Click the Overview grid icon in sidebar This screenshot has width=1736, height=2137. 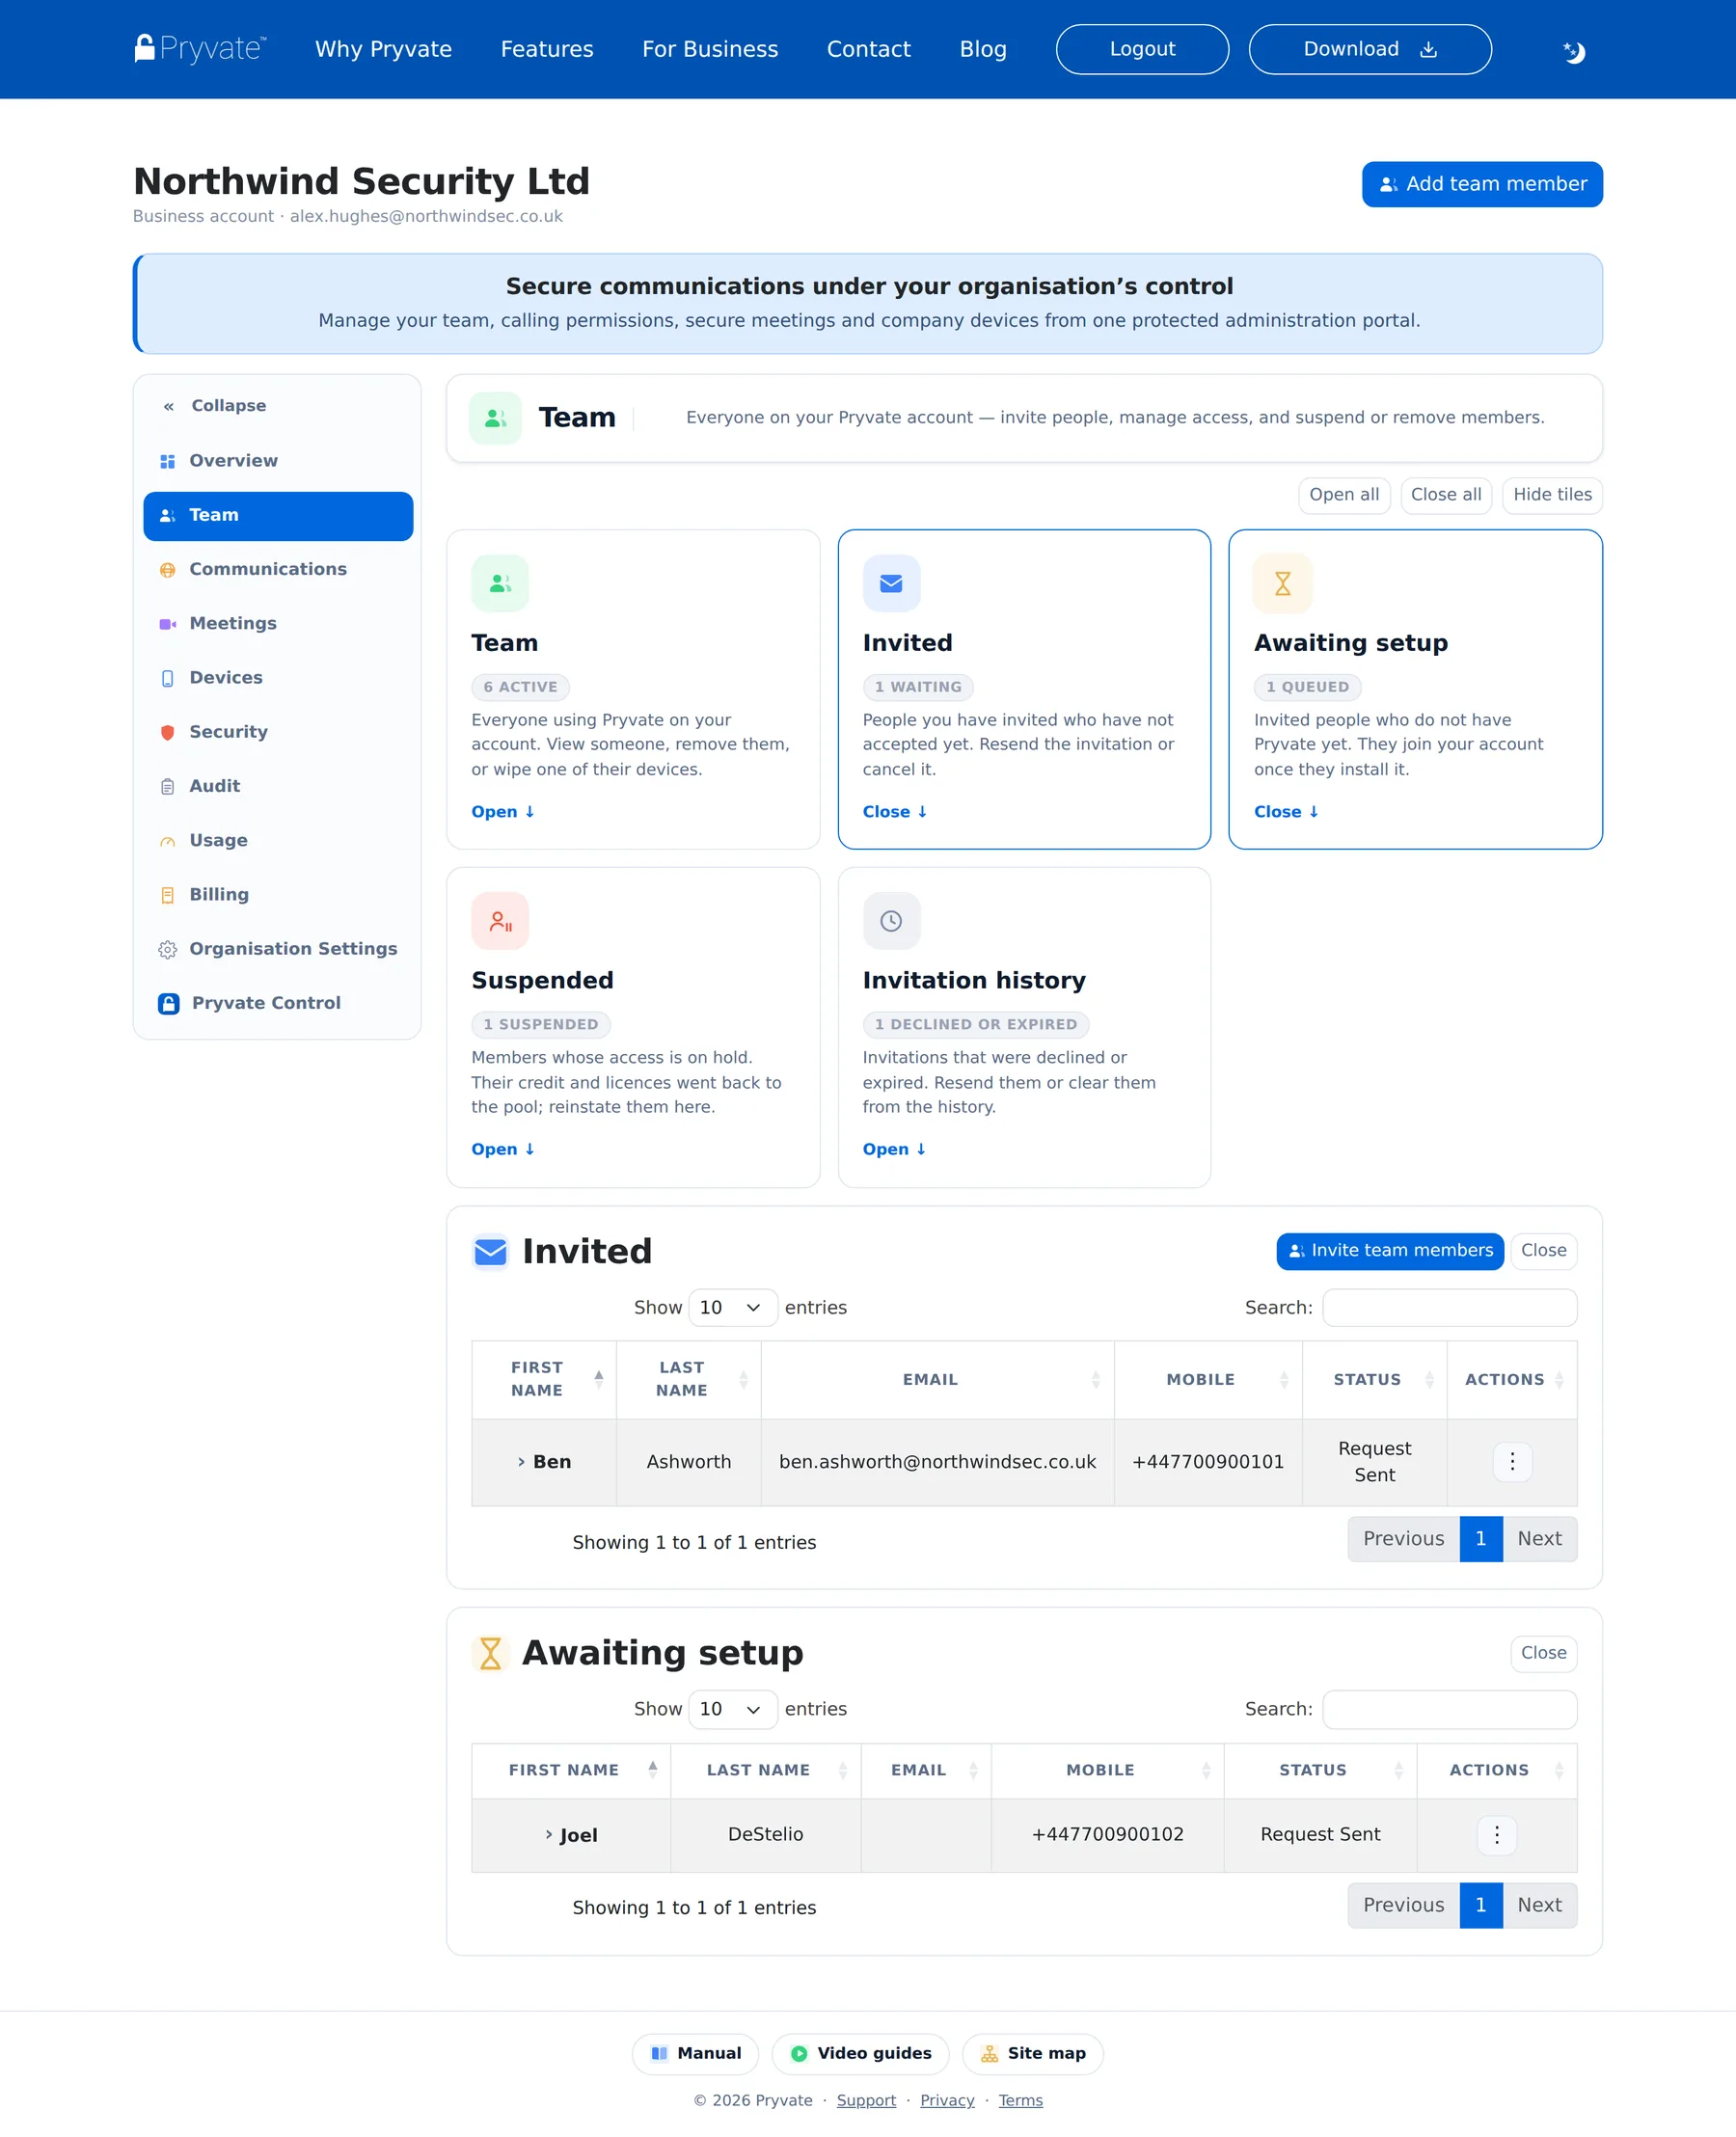point(167,461)
